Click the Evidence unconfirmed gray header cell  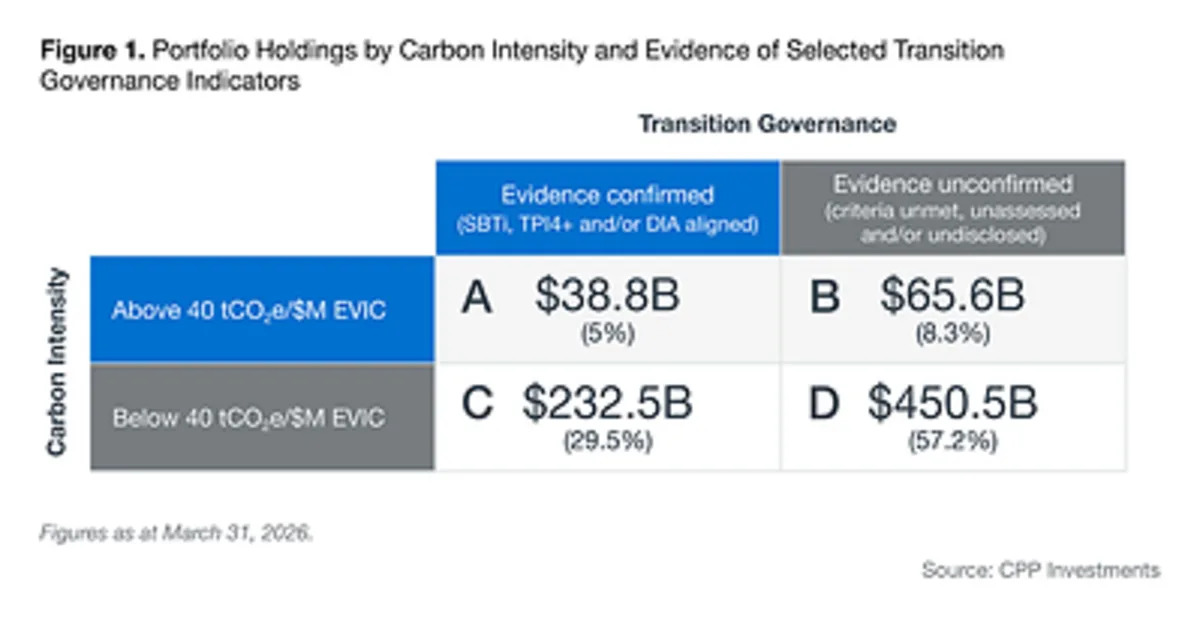pos(952,207)
